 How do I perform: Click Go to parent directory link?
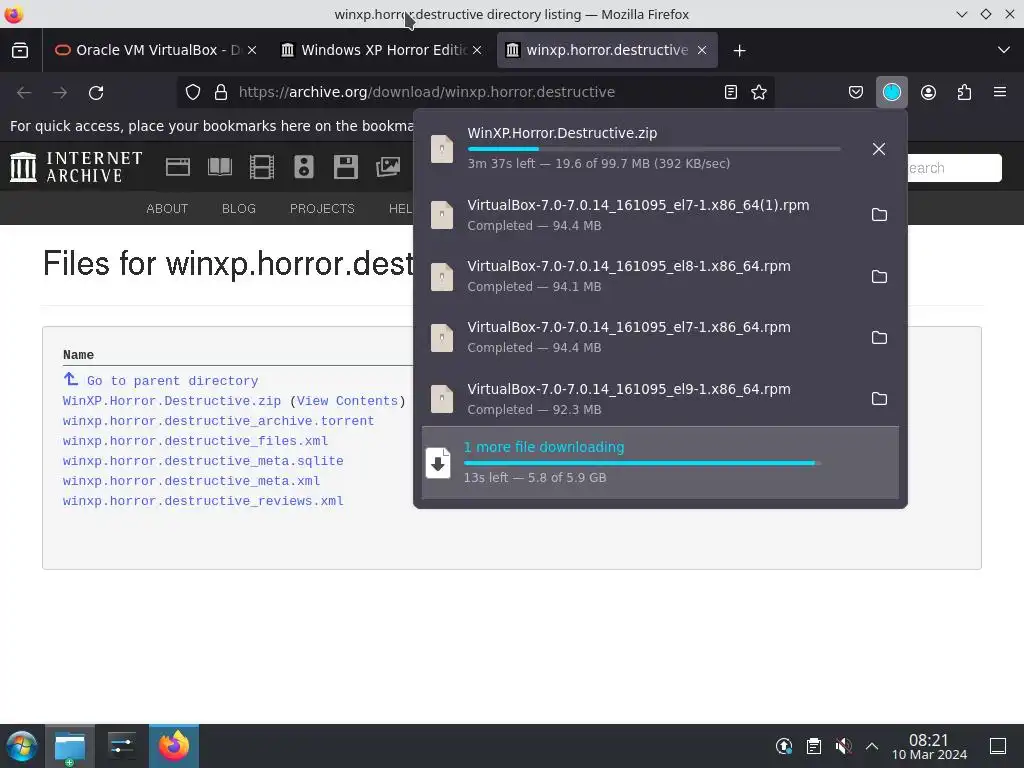172,381
